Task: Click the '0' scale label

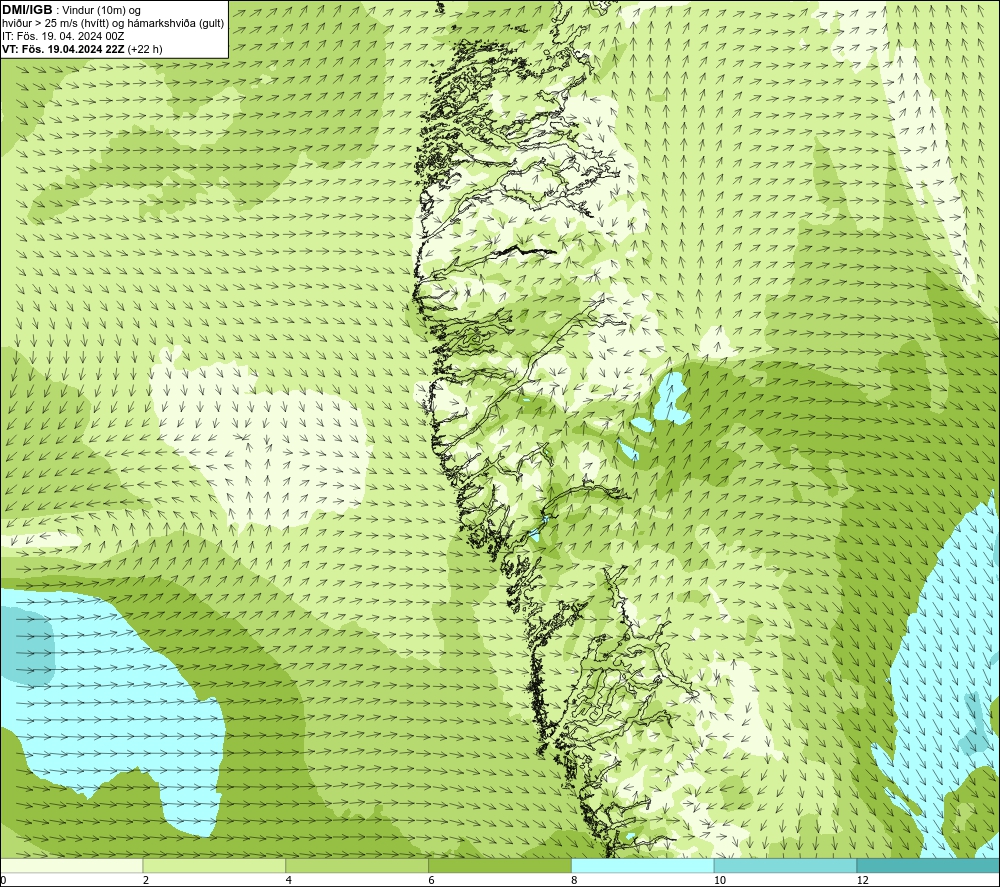Action: tap(3, 880)
